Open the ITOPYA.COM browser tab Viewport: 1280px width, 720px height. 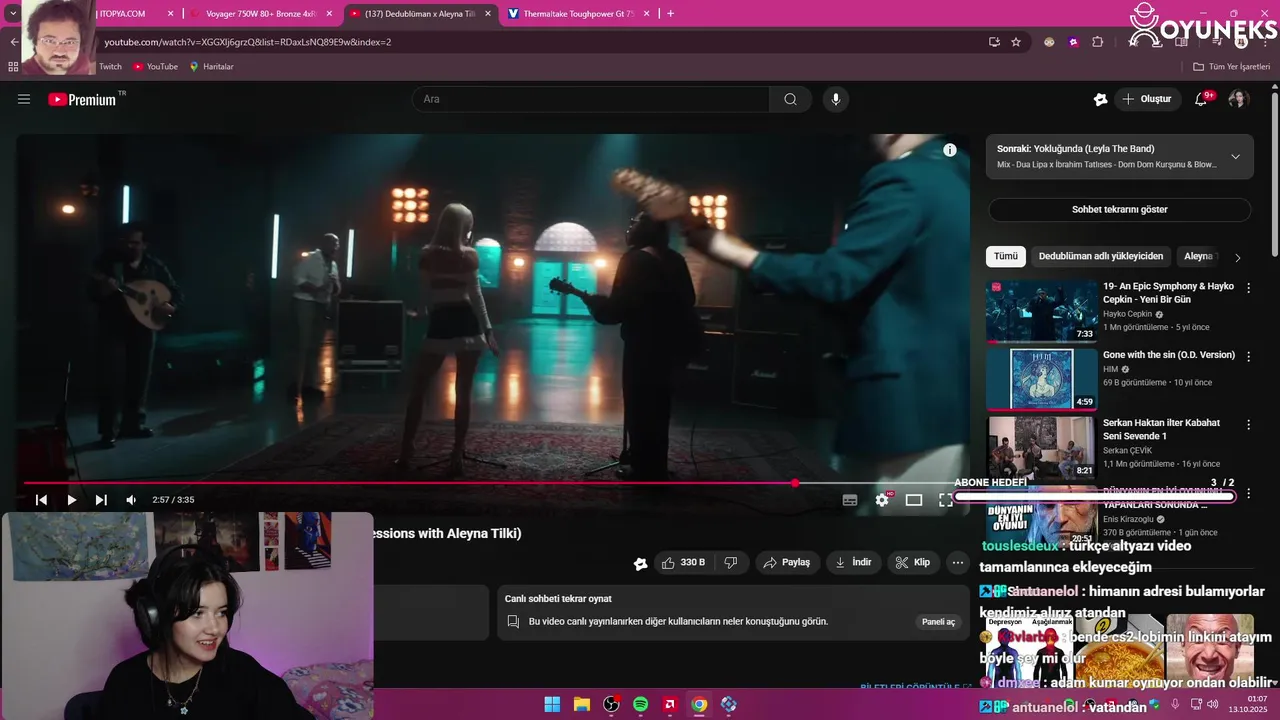[x=122, y=14]
